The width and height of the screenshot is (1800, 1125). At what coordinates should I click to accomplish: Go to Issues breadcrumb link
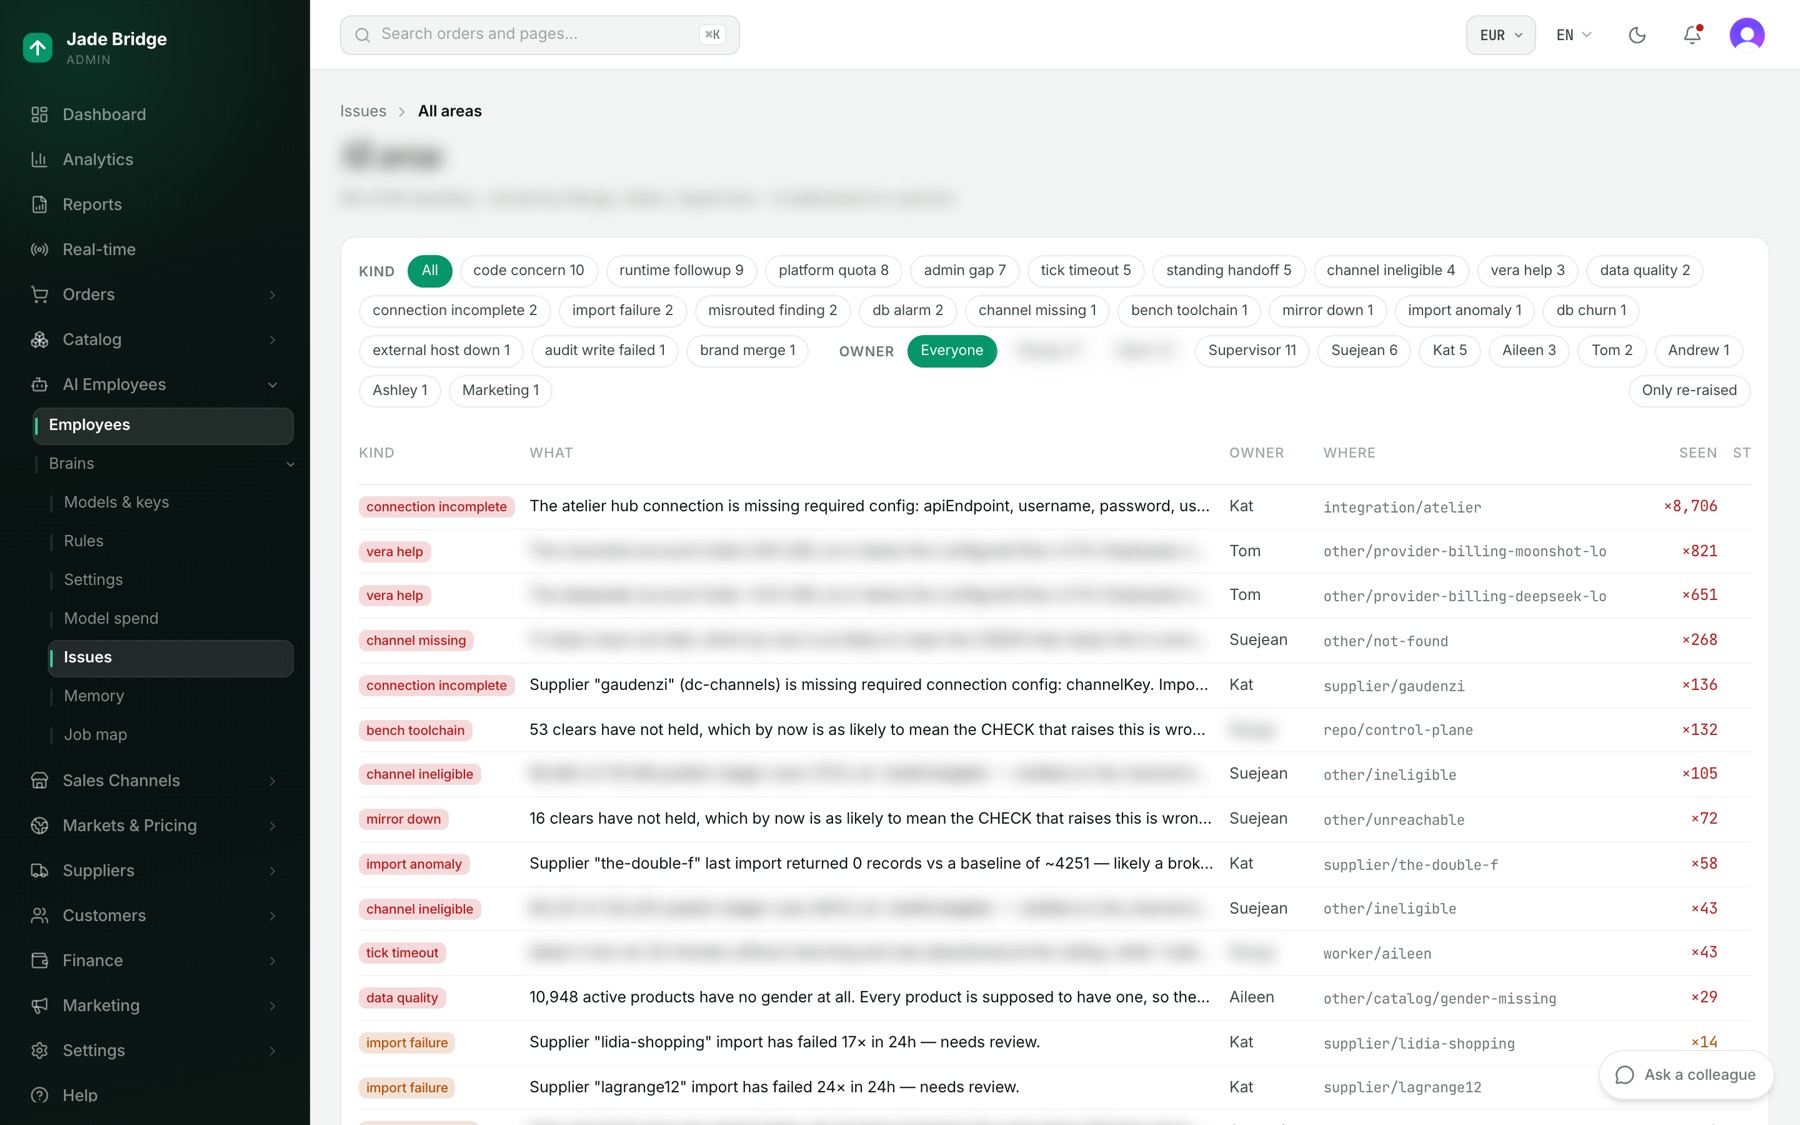click(363, 111)
